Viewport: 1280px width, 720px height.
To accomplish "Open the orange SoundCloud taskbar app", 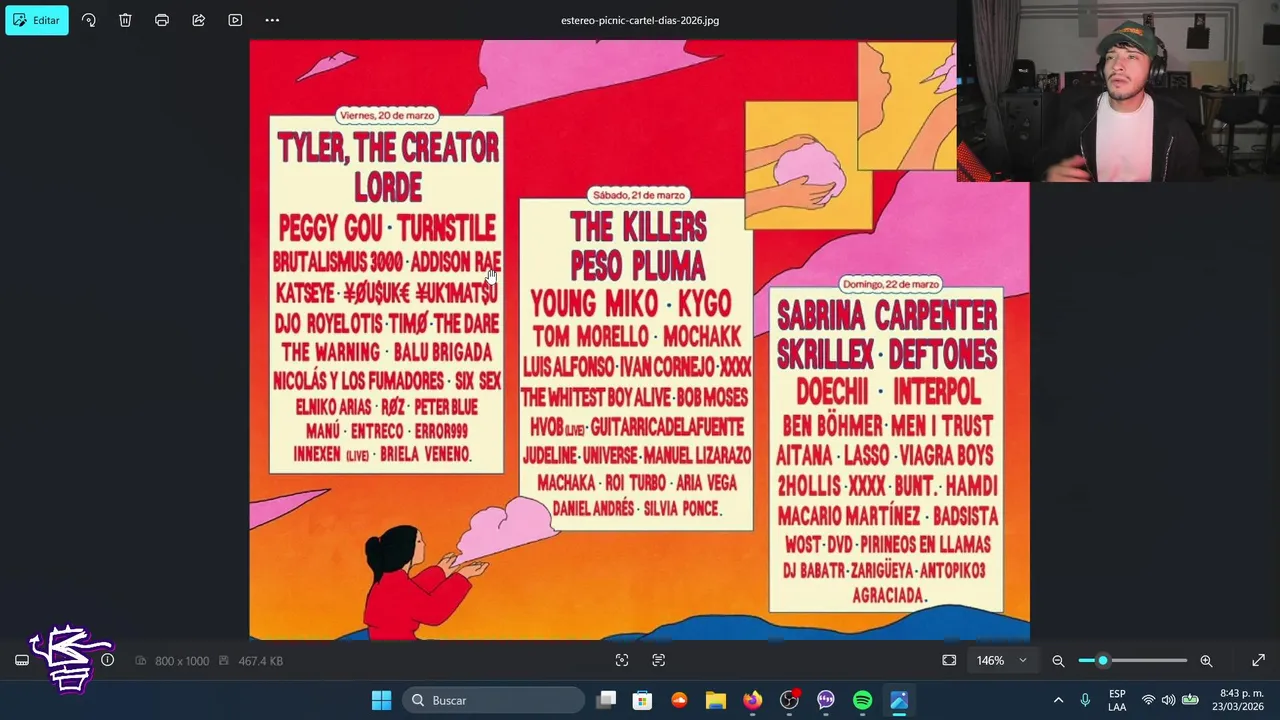I will coord(679,700).
